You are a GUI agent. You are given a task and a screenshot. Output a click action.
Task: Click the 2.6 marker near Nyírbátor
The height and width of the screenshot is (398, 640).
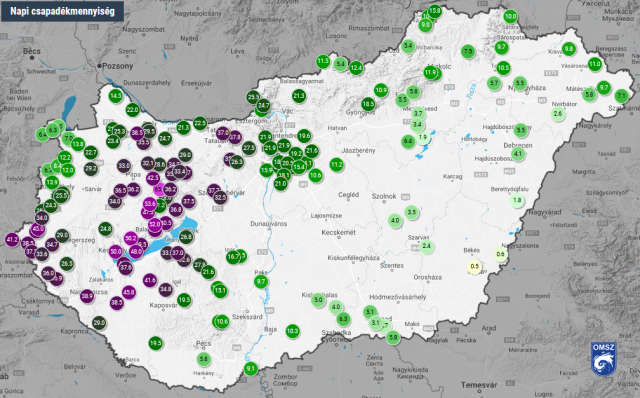click(x=558, y=114)
